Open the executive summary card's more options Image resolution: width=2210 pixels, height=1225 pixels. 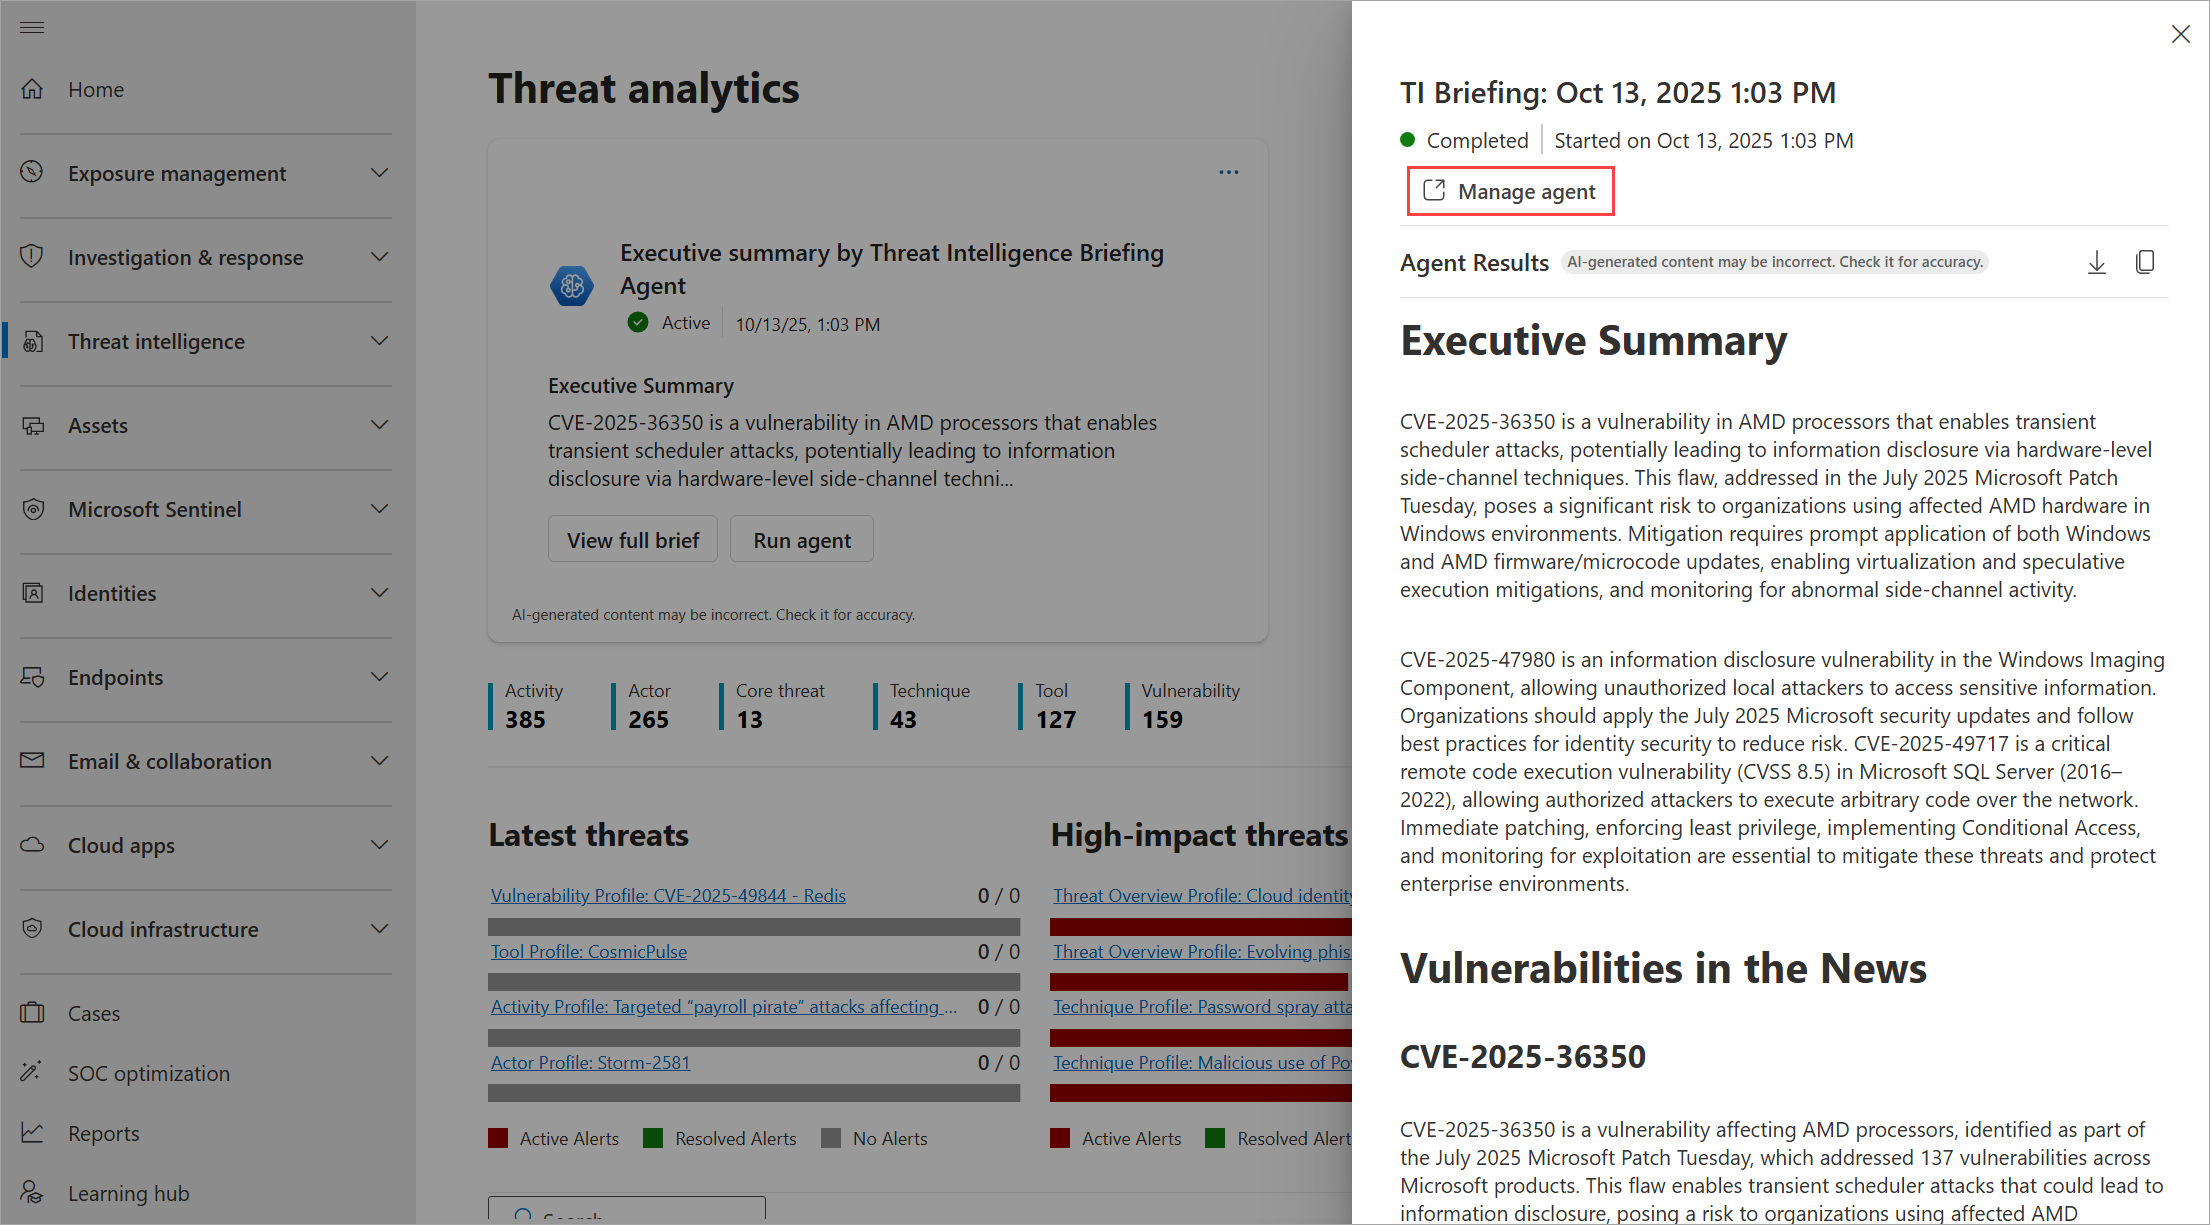[1228, 172]
